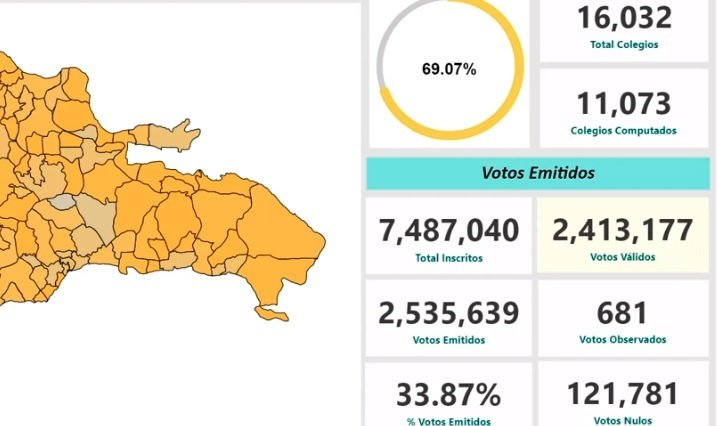Select the highlighted Votos Válidos card
Screen dimensions: 717x426
point(623,236)
